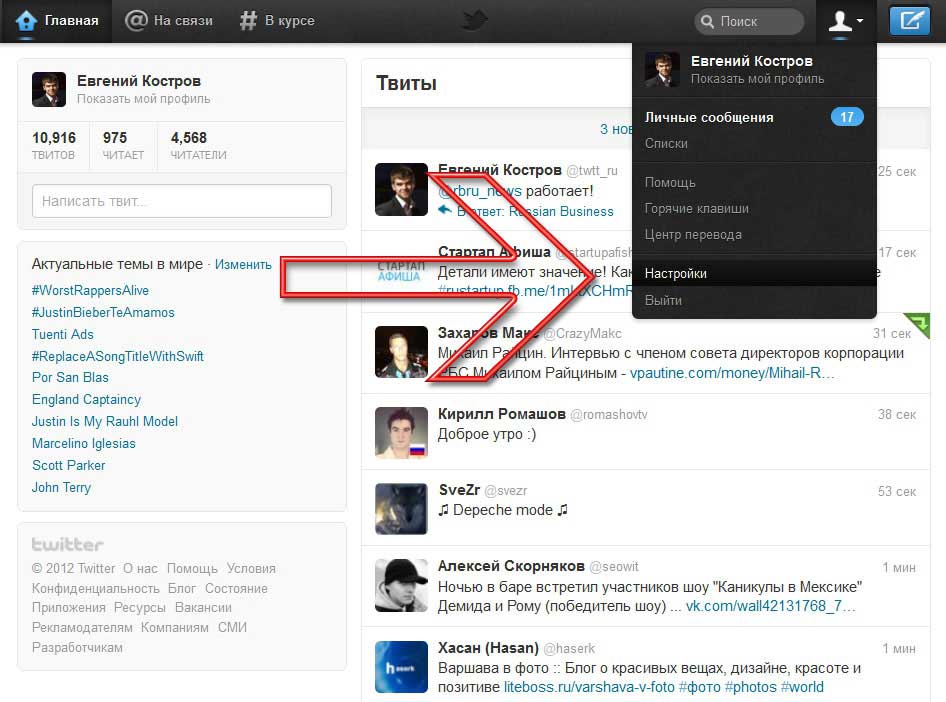Click О нас footer link
This screenshot has height=702, width=946.
(140, 569)
